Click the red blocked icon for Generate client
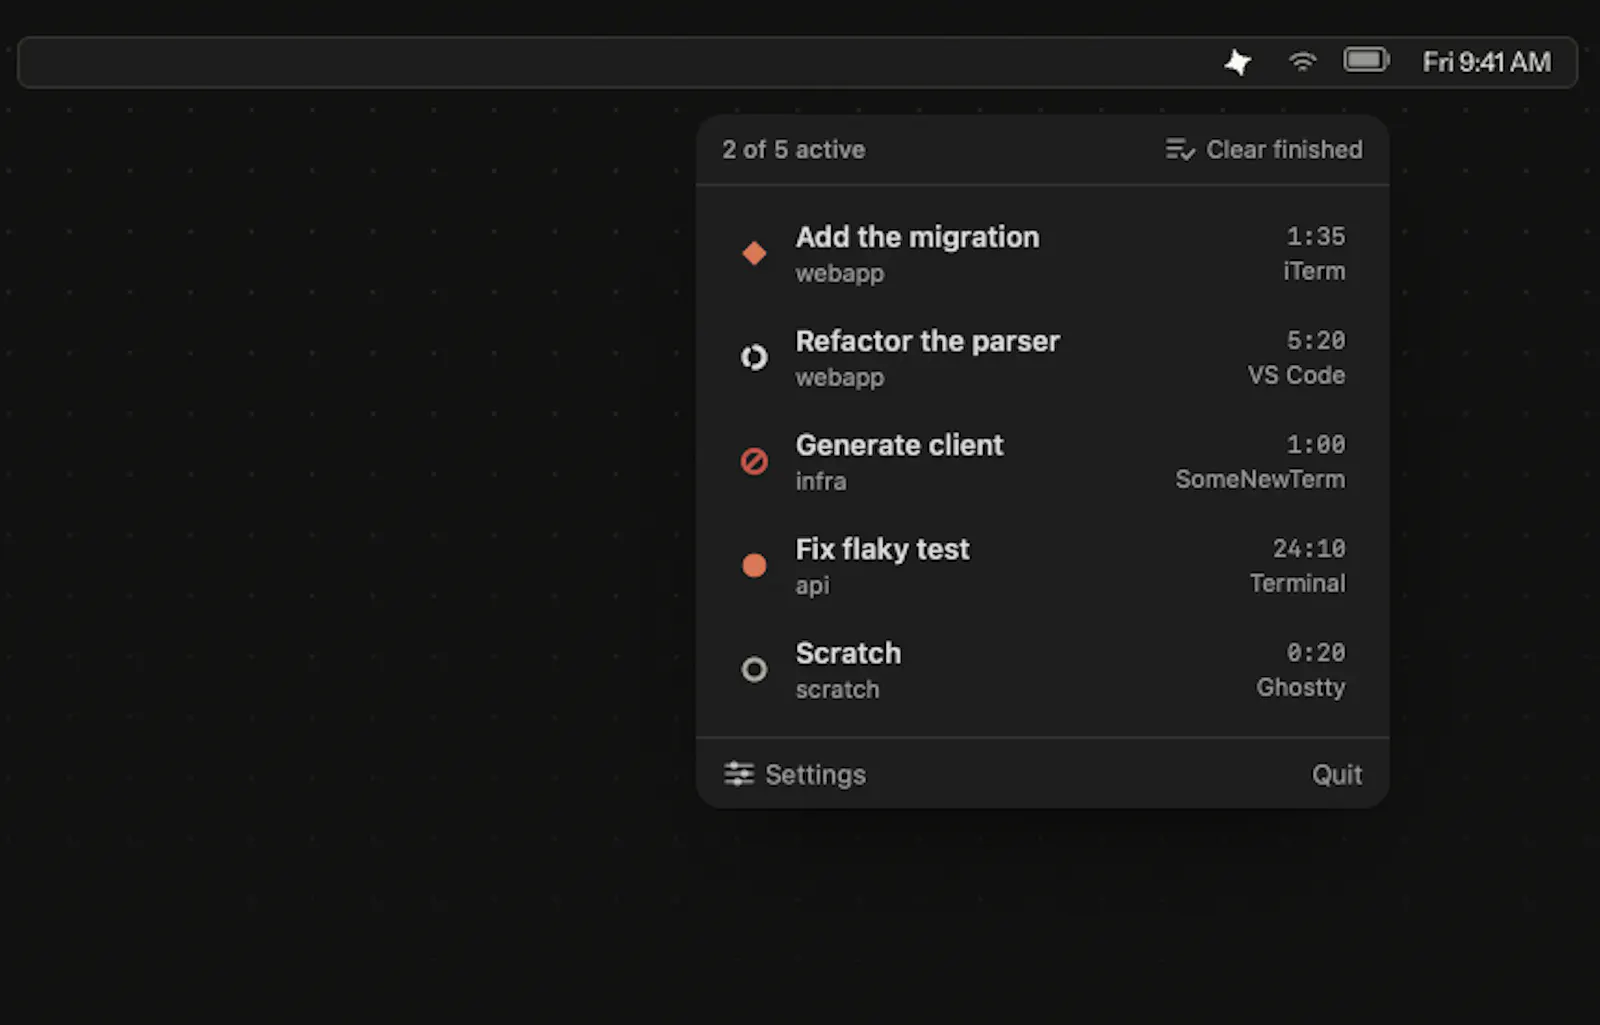Screen dimensions: 1600x1025 tap(754, 461)
